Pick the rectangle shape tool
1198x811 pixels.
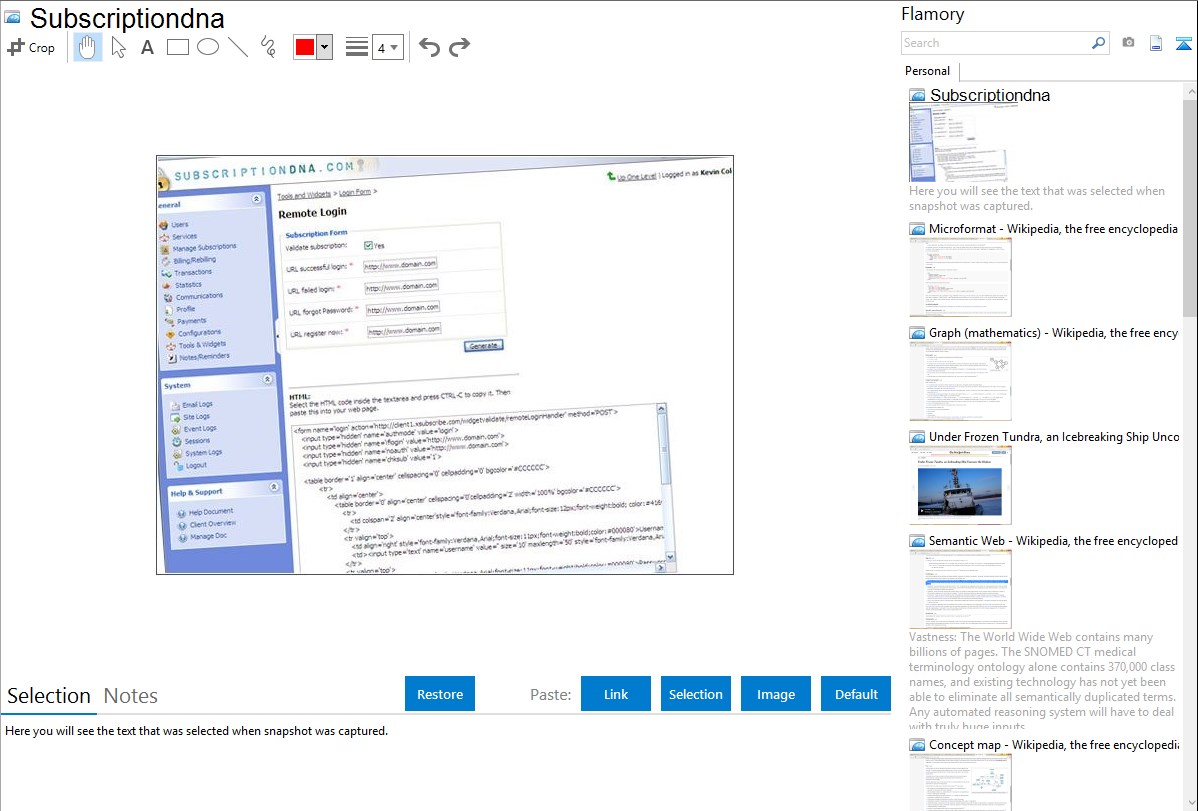177,47
